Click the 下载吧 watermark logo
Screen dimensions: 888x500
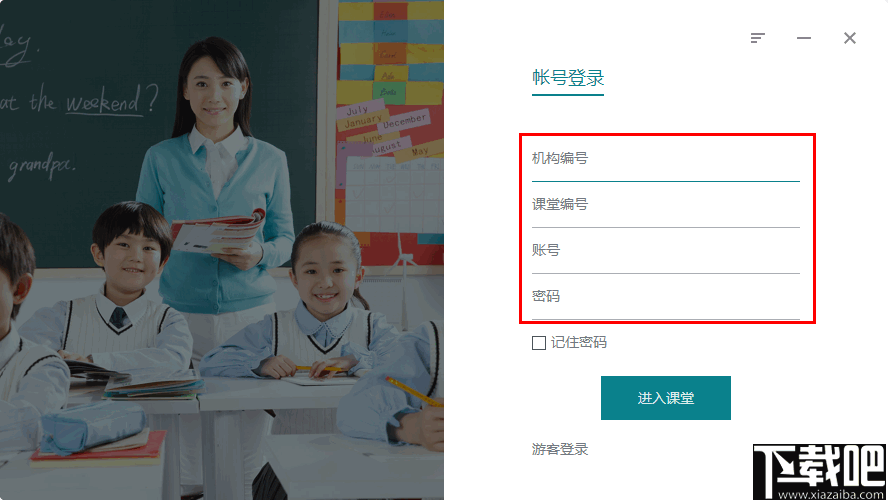[x=819, y=466]
